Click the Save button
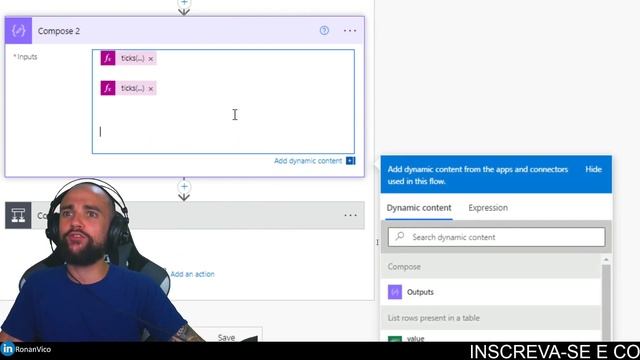 [x=227, y=337]
